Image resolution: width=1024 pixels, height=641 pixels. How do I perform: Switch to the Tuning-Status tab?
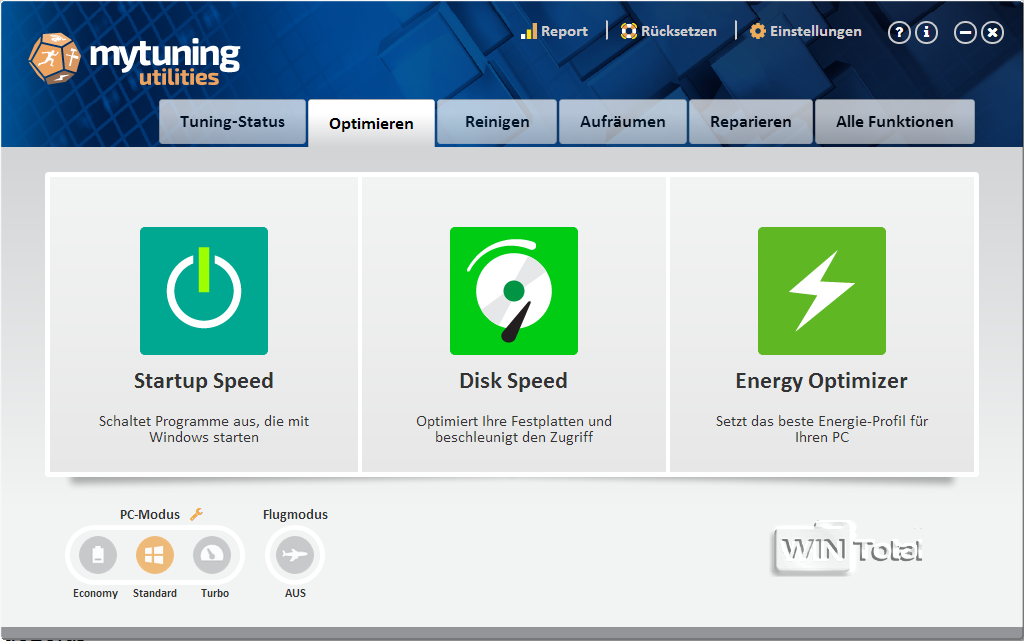(x=232, y=121)
